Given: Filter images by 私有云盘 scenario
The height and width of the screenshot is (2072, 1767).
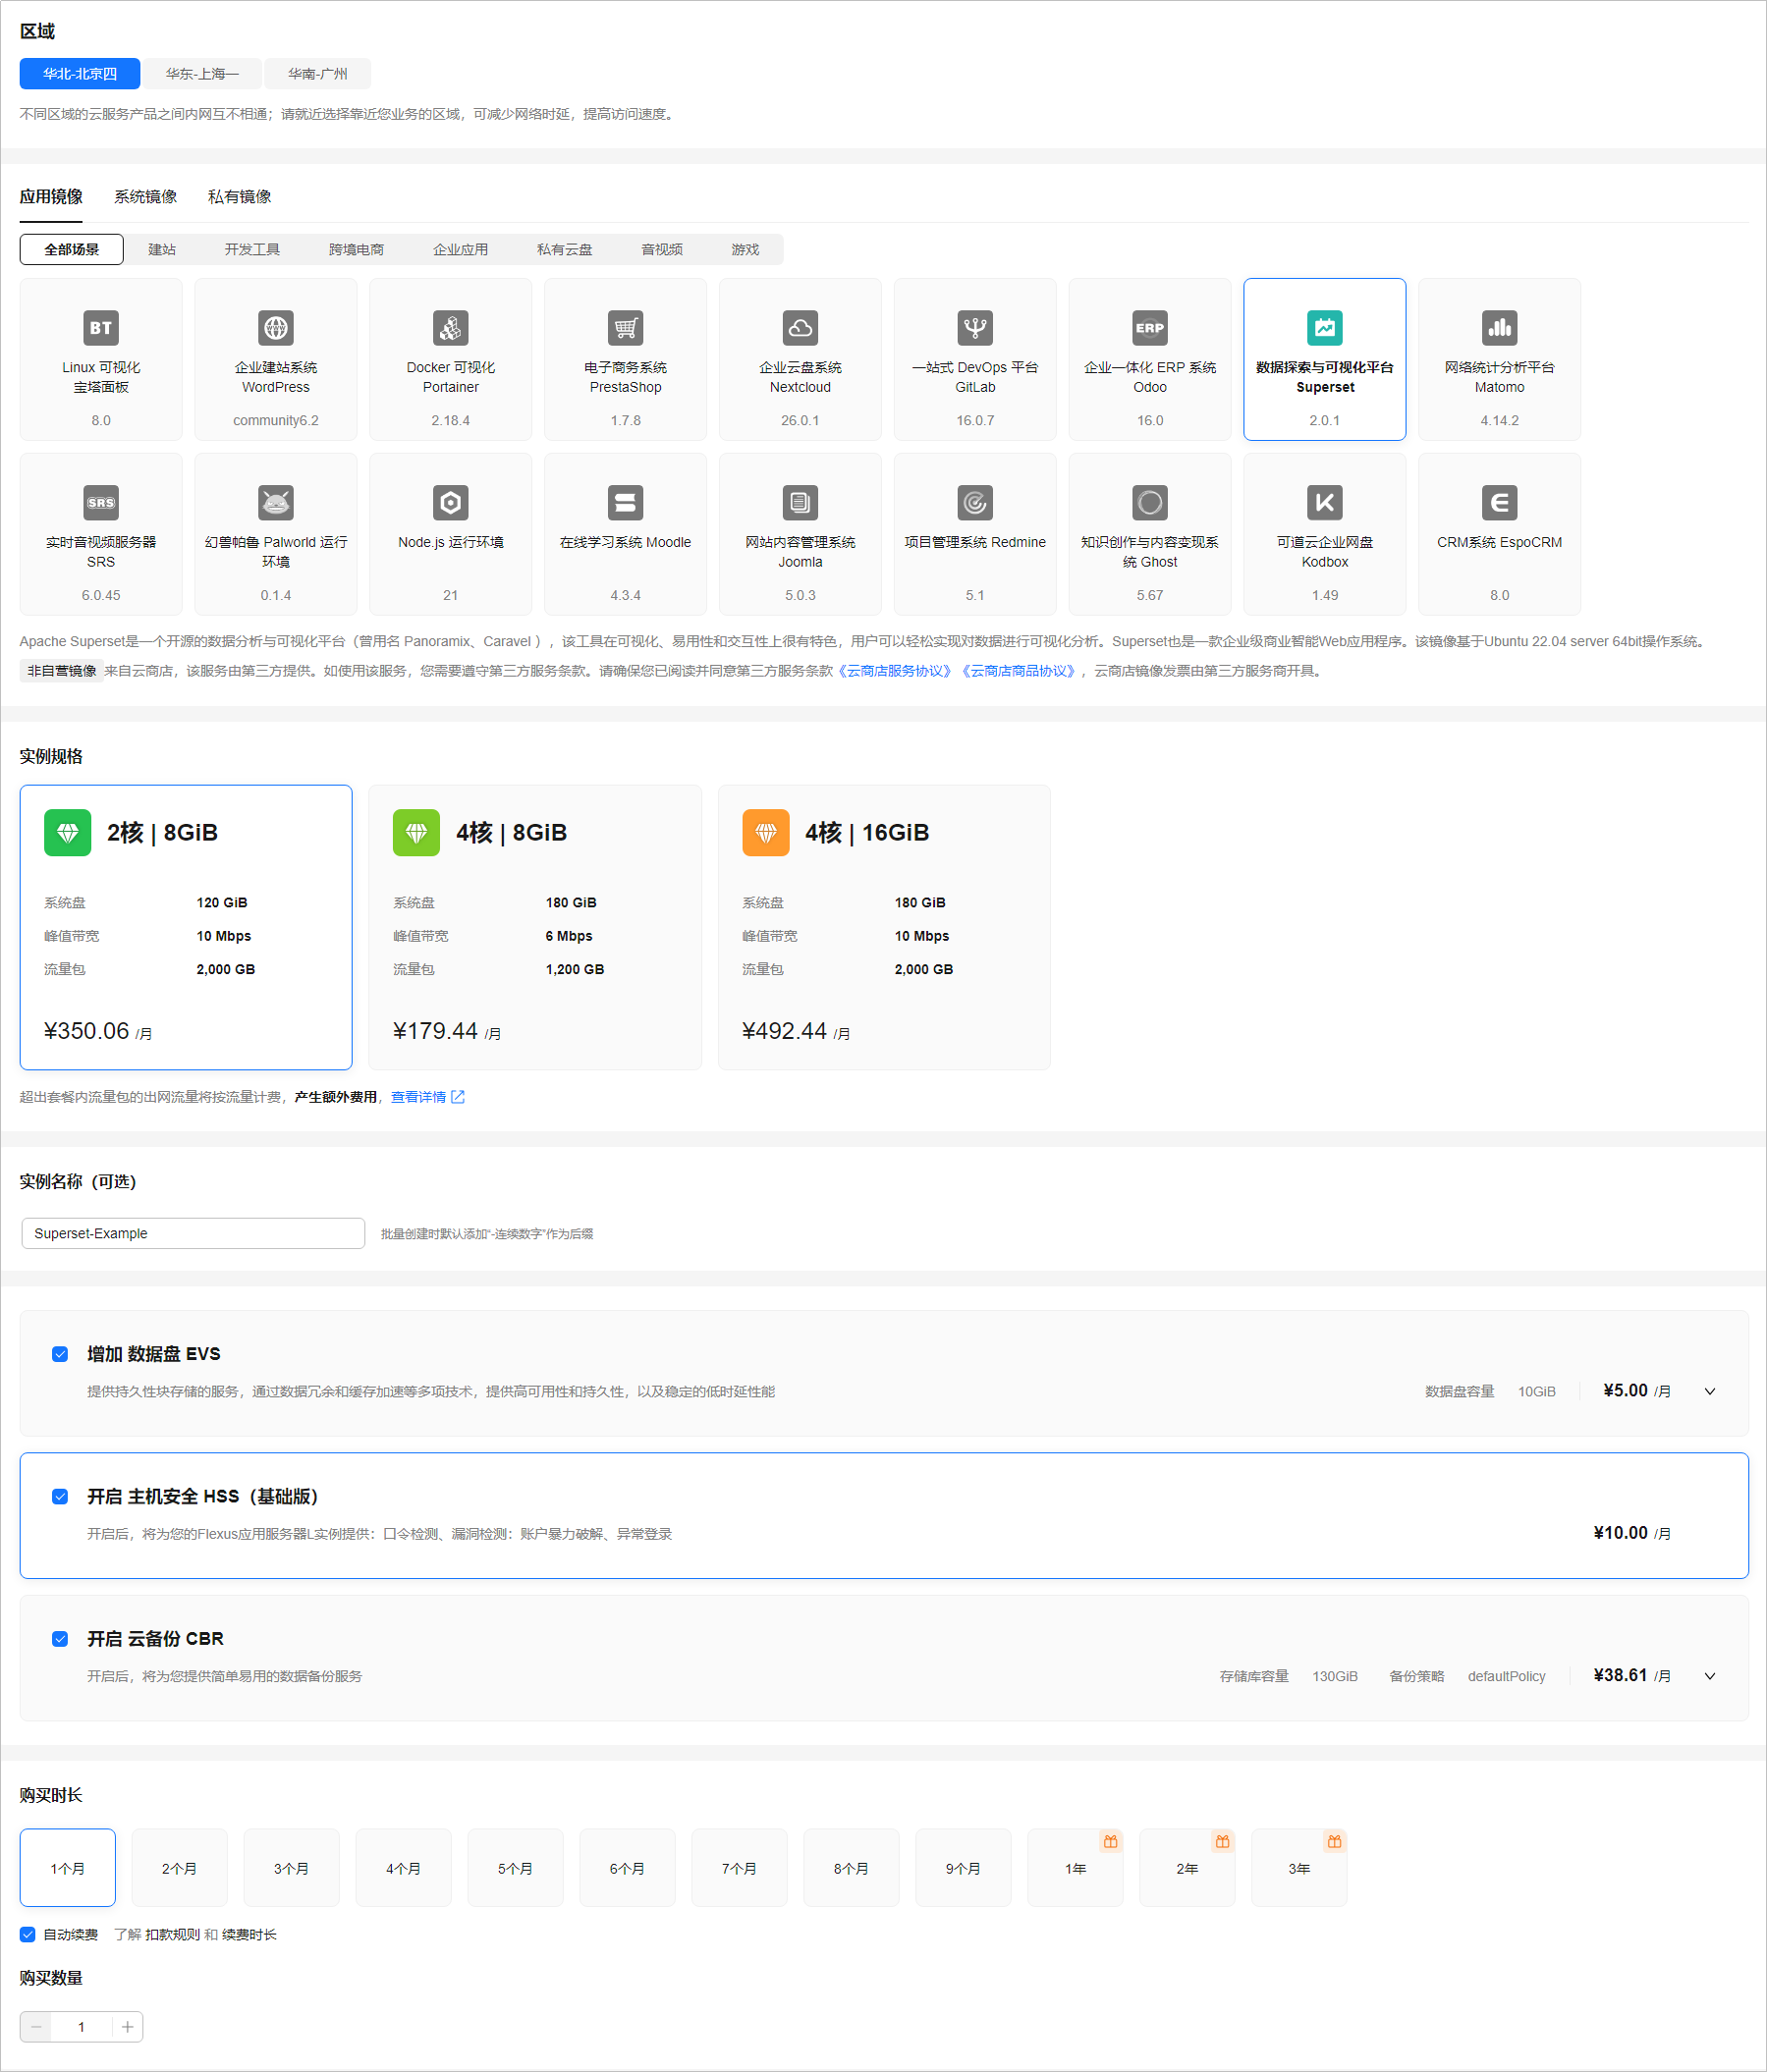Looking at the screenshot, I should [564, 250].
